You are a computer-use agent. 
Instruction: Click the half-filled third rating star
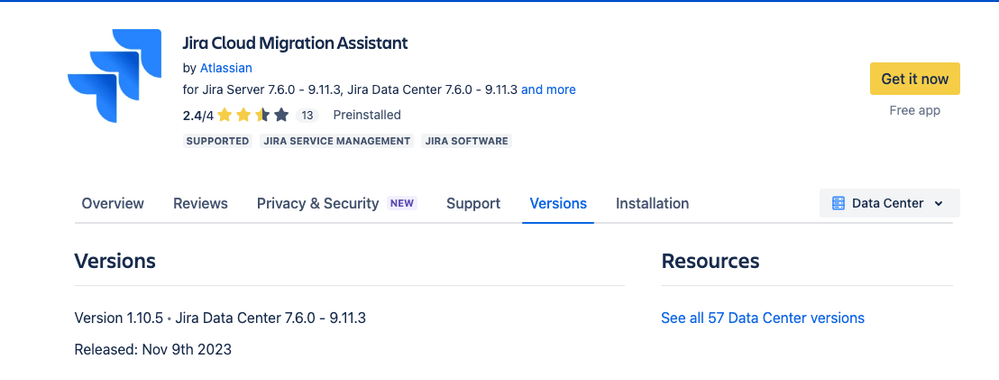(x=262, y=115)
